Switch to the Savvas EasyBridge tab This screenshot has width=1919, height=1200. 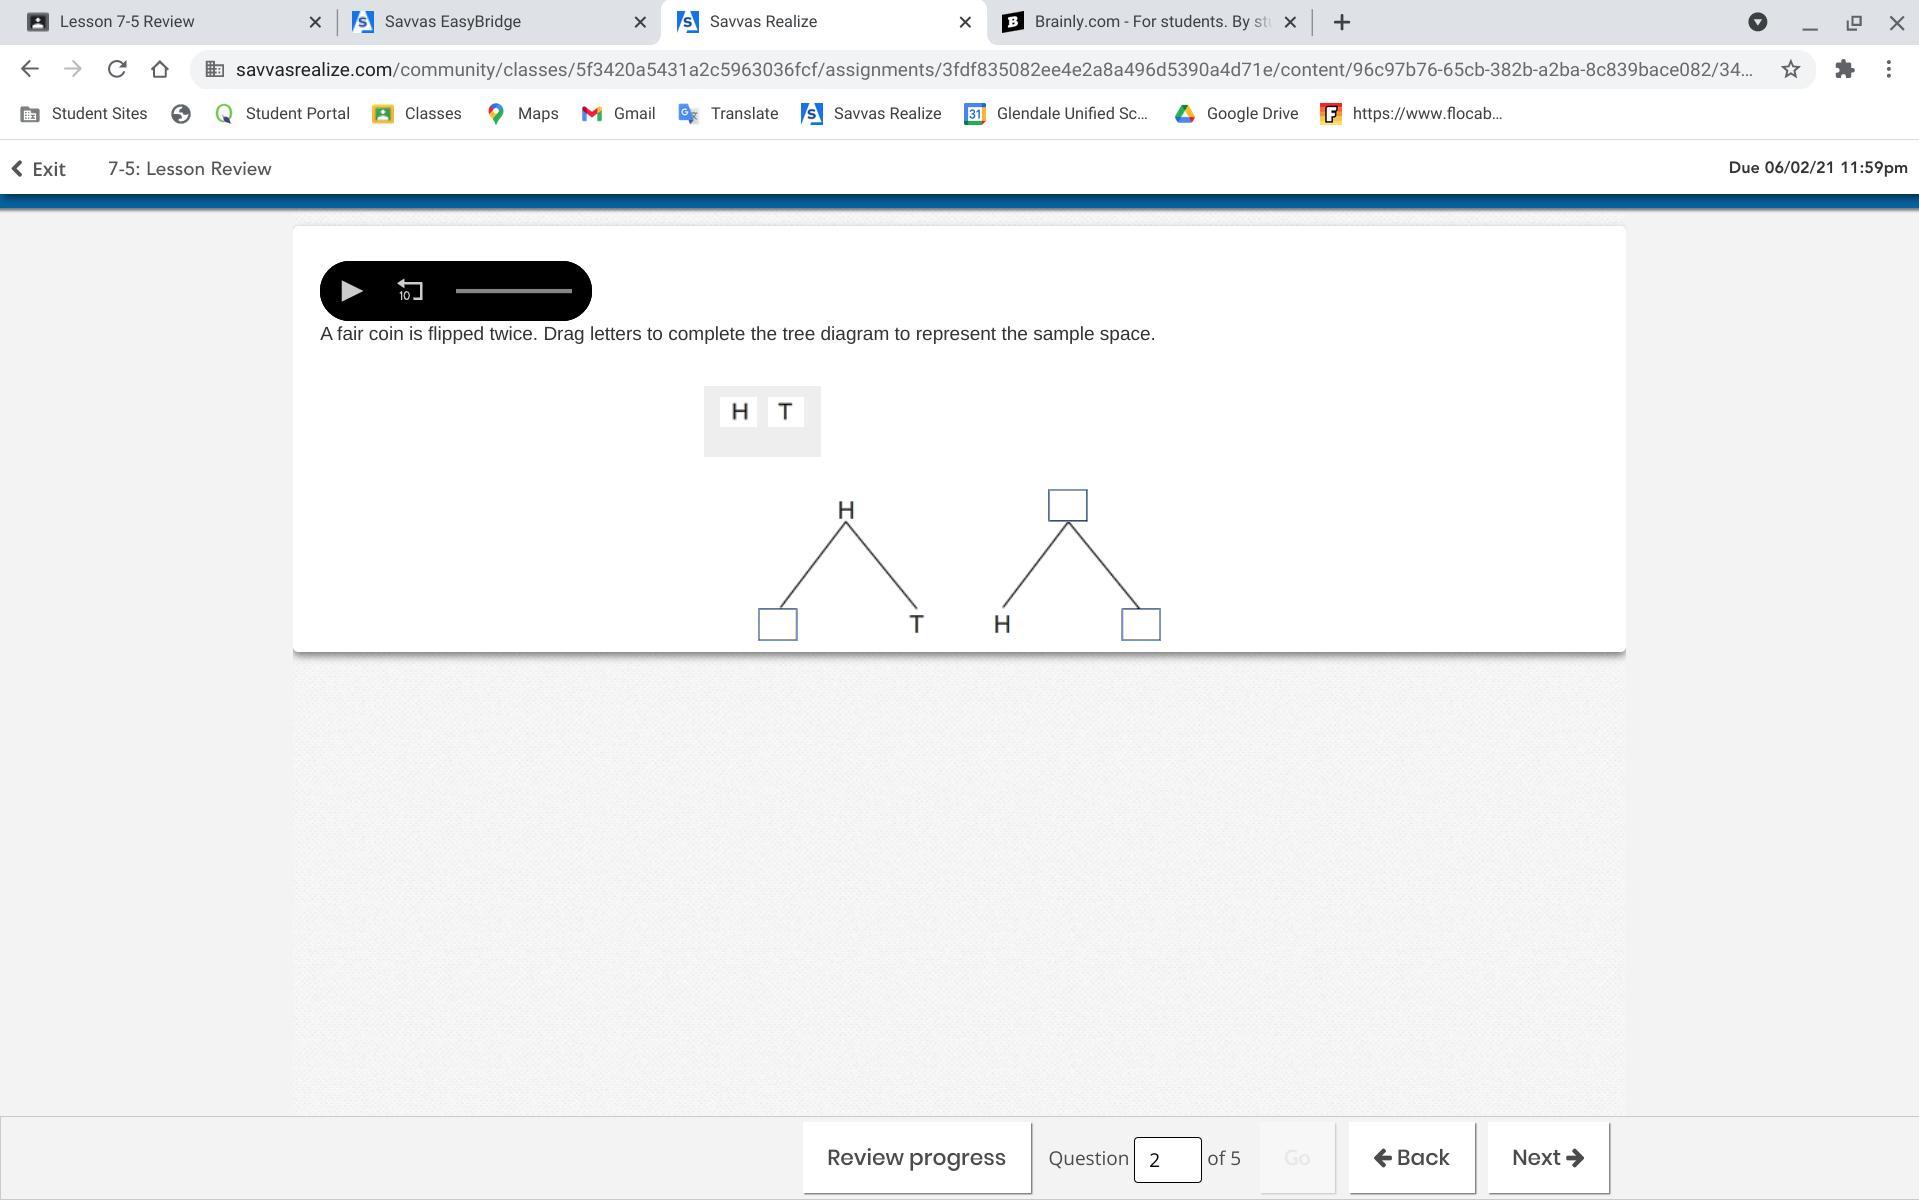tap(497, 22)
